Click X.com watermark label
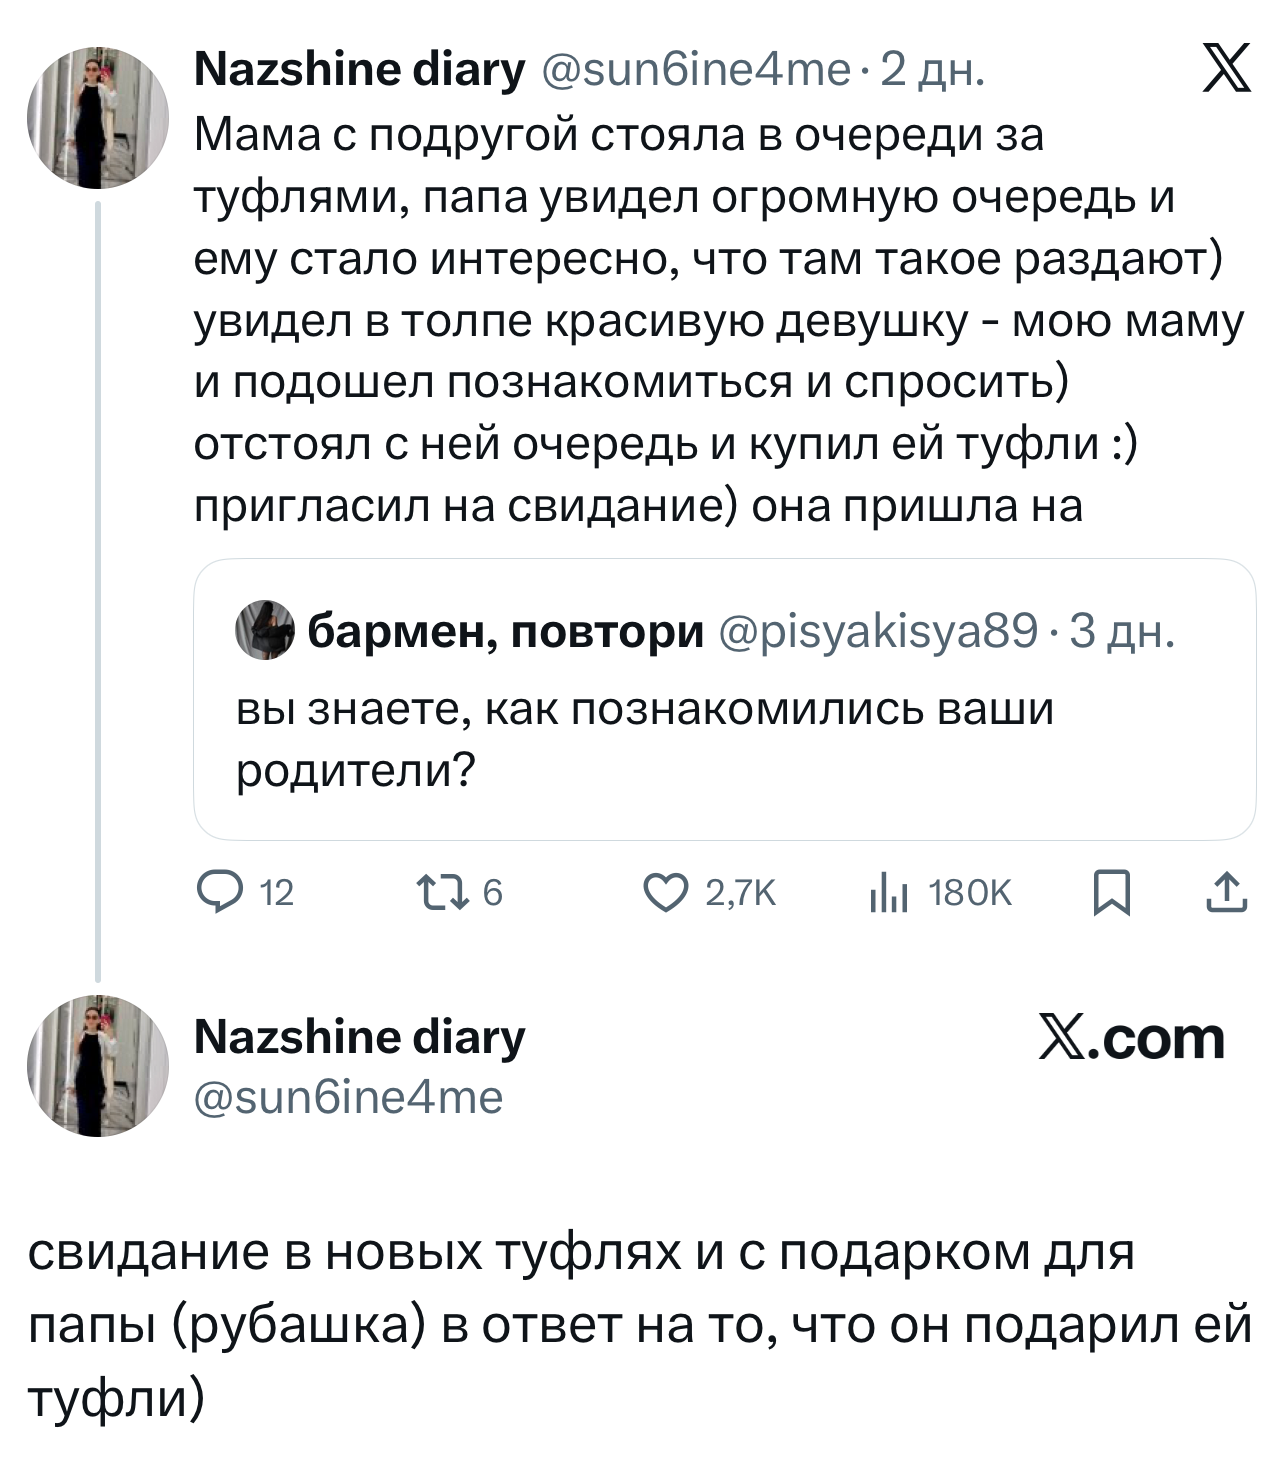Viewport: 1284px width, 1472px height. click(1132, 1038)
